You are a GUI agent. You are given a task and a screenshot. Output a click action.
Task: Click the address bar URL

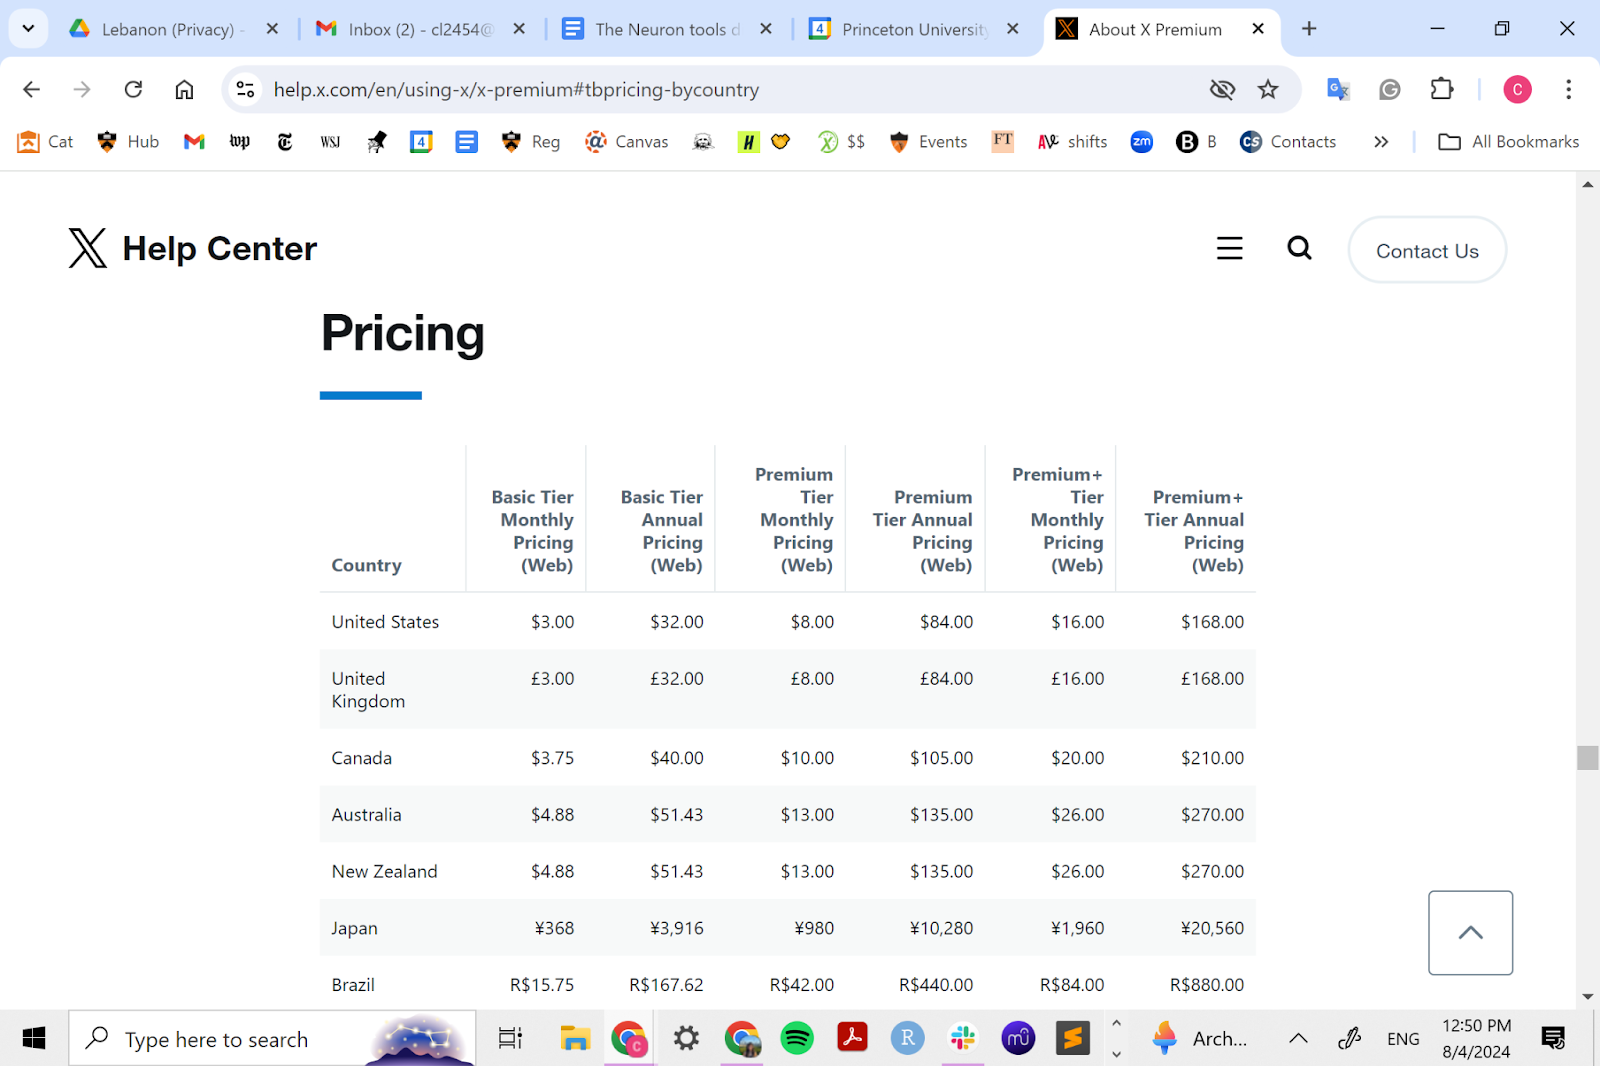(x=516, y=89)
